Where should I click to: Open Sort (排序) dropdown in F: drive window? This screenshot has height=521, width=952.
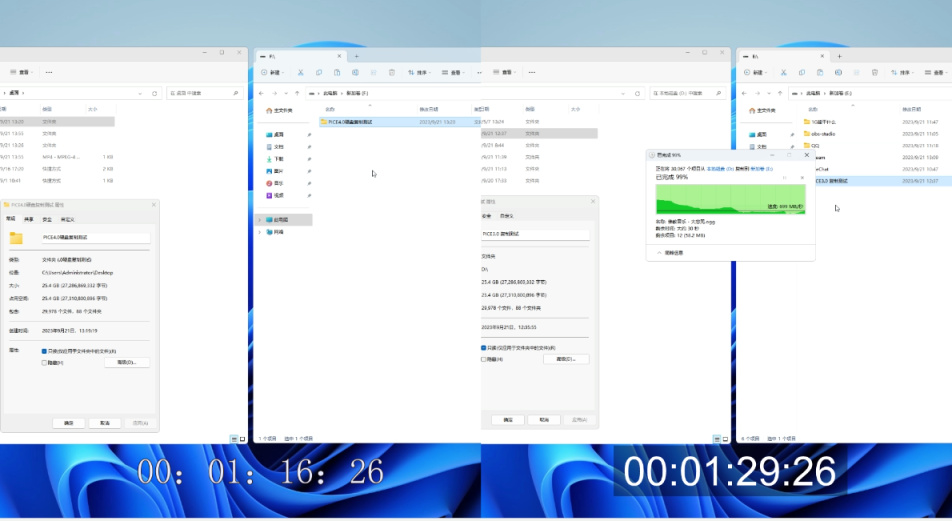(x=419, y=72)
